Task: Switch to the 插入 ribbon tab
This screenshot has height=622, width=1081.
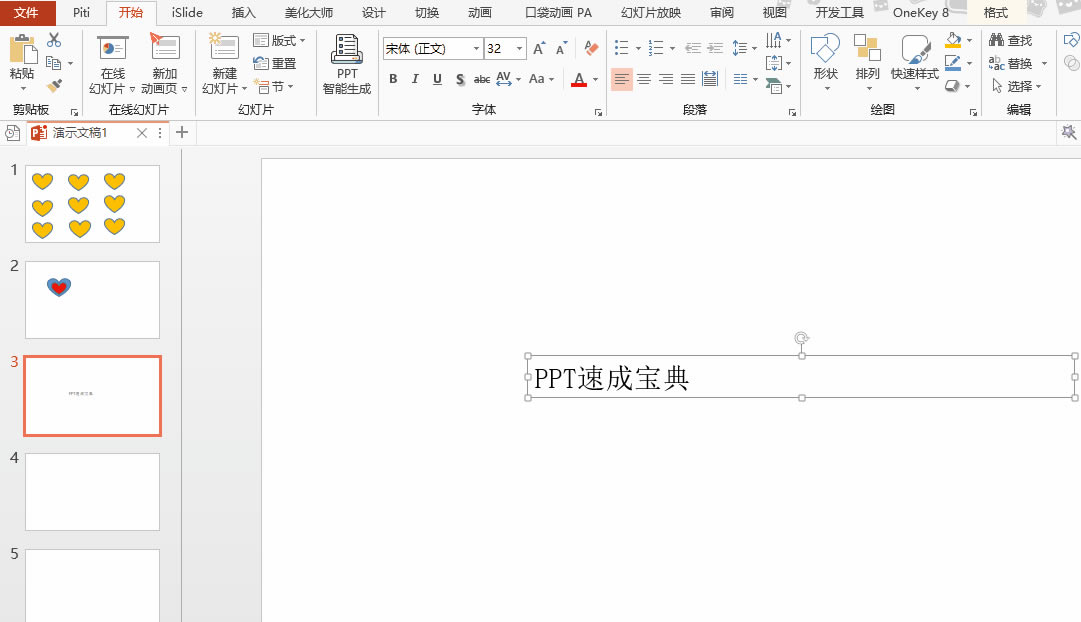Action: [x=242, y=13]
